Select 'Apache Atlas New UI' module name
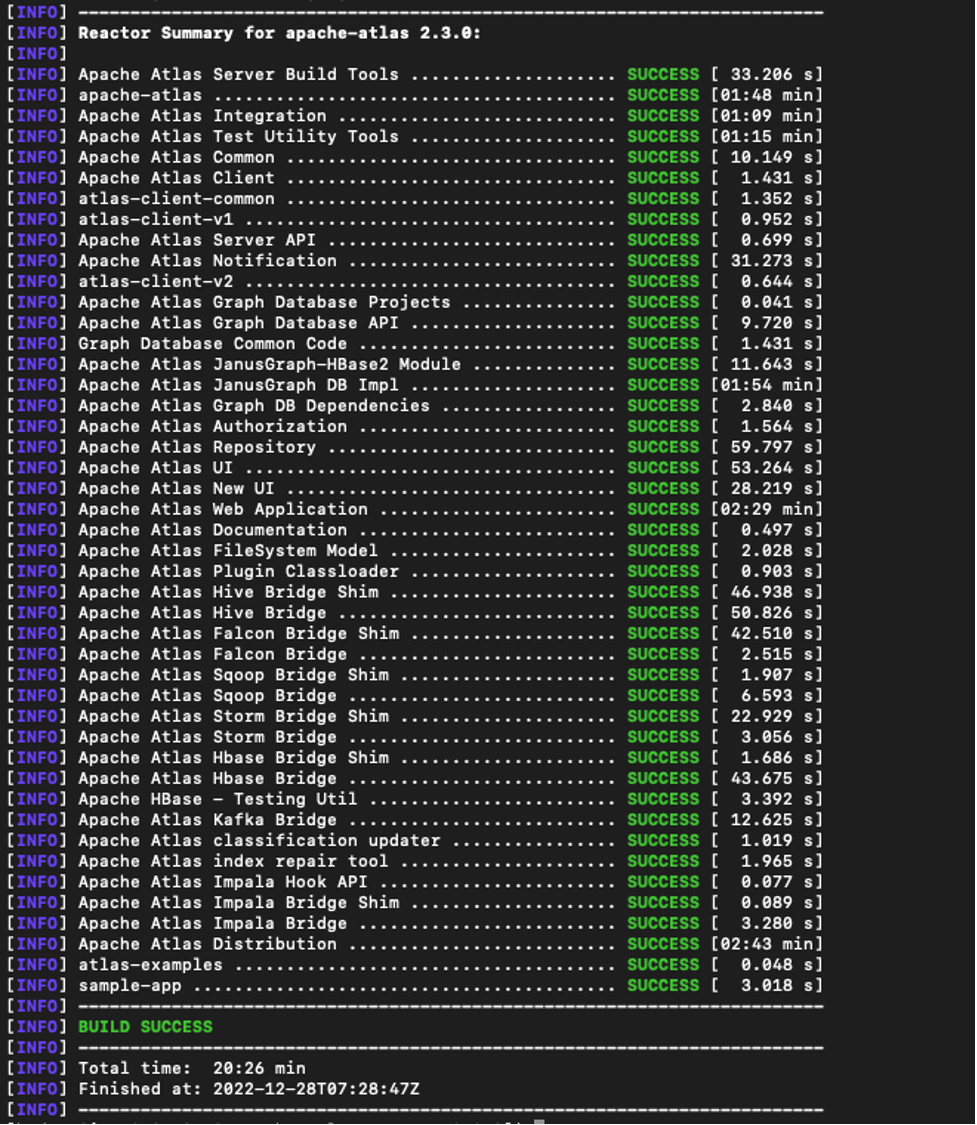The image size is (977, 1125). click(x=176, y=489)
